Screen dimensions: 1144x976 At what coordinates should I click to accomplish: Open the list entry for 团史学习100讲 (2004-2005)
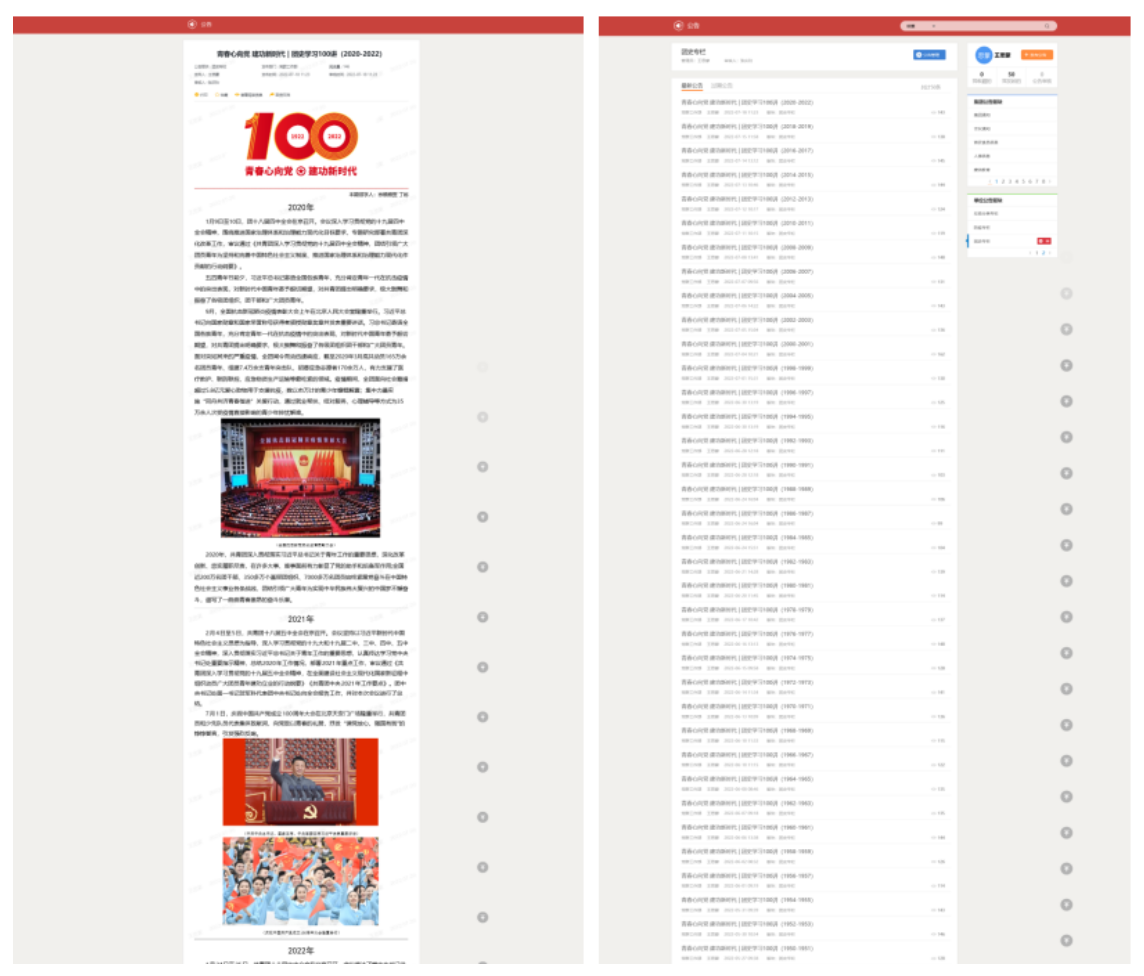coord(747,296)
